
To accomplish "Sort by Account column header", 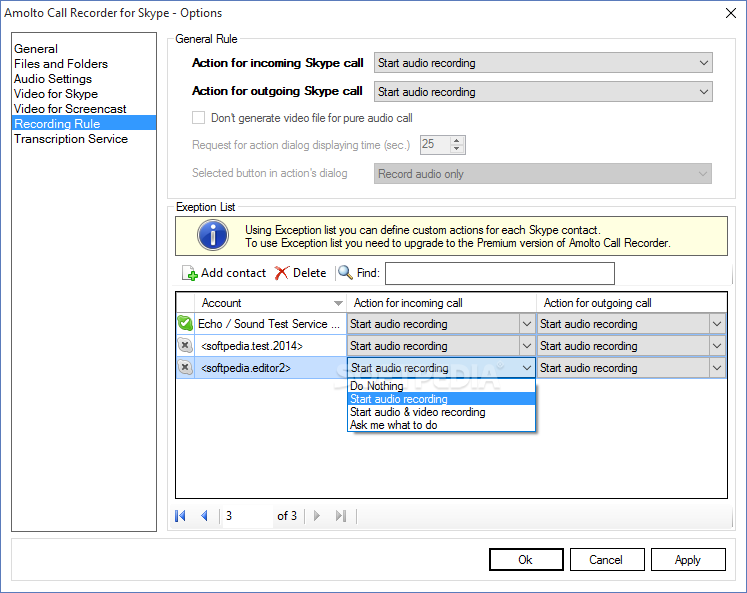I will 270,303.
